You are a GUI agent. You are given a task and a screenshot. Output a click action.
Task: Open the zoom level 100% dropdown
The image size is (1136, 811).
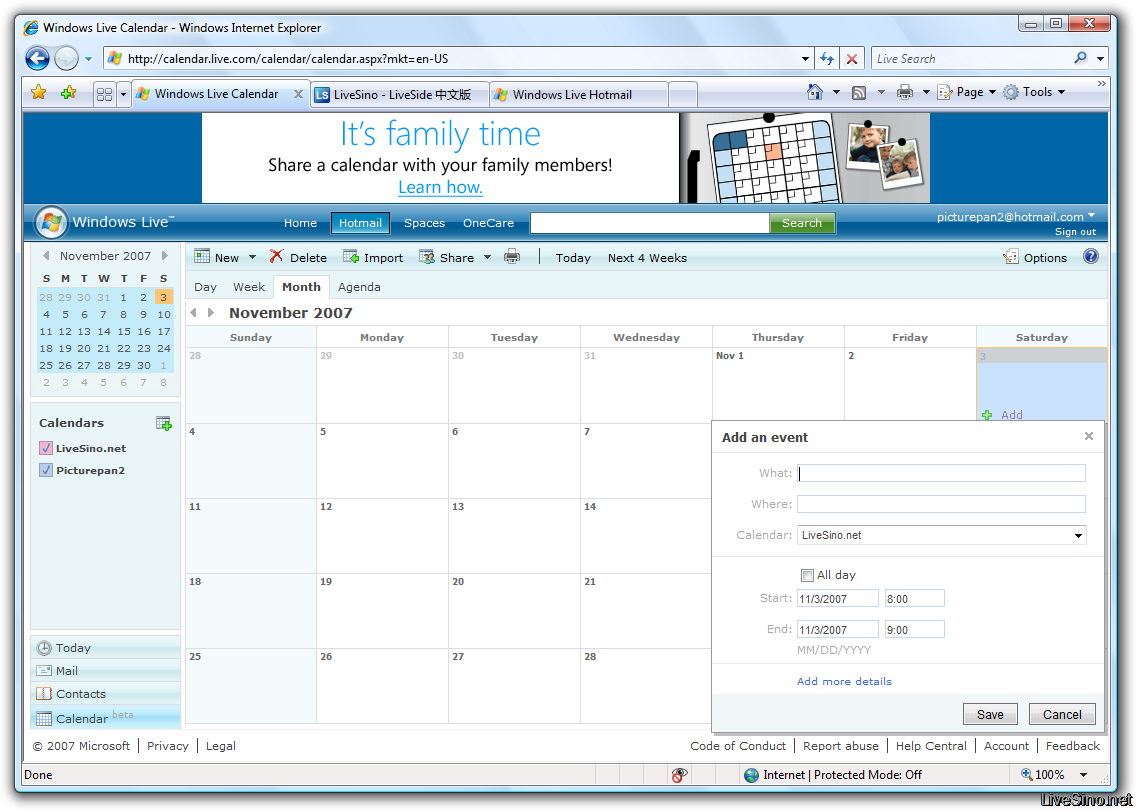coord(1083,775)
